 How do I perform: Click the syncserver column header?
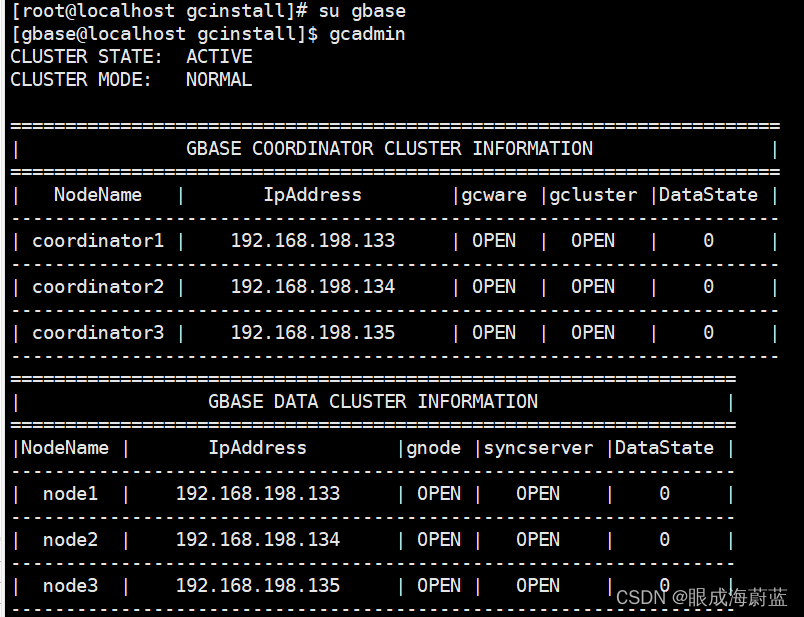pyautogui.click(x=538, y=448)
